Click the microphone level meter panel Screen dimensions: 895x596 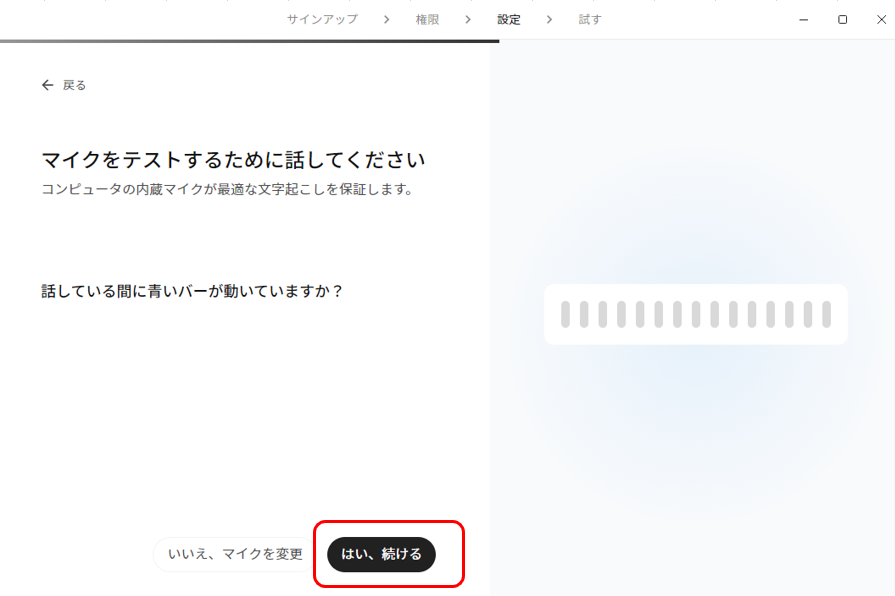(696, 314)
